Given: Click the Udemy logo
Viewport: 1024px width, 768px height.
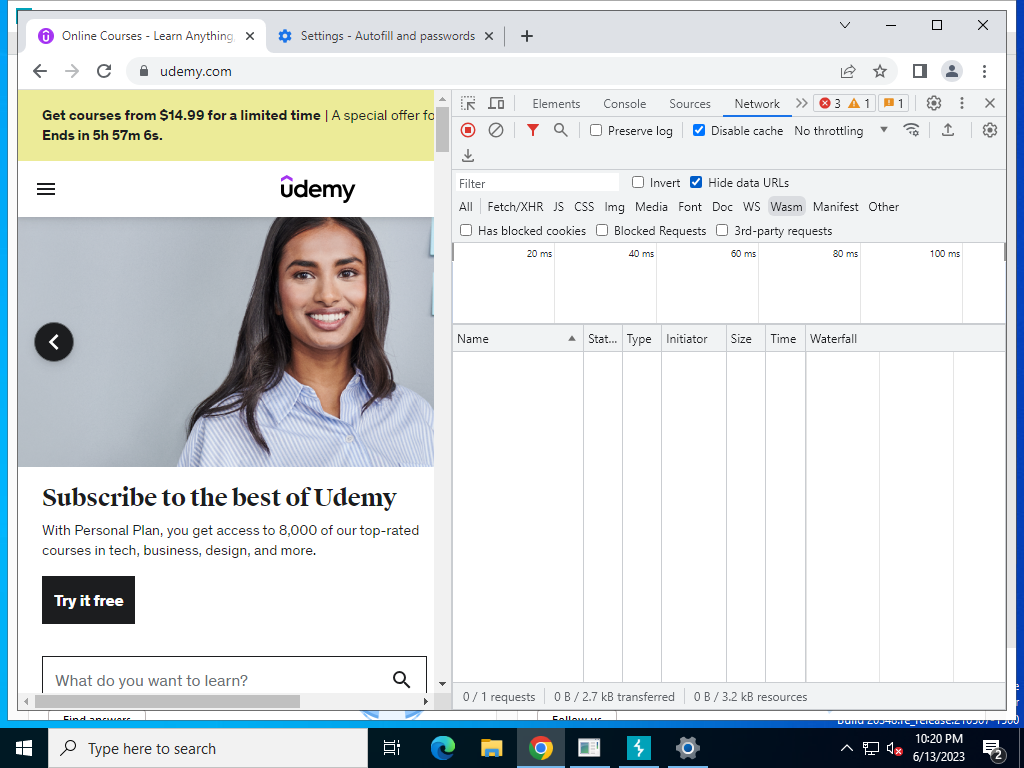Looking at the screenshot, I should (x=318, y=189).
